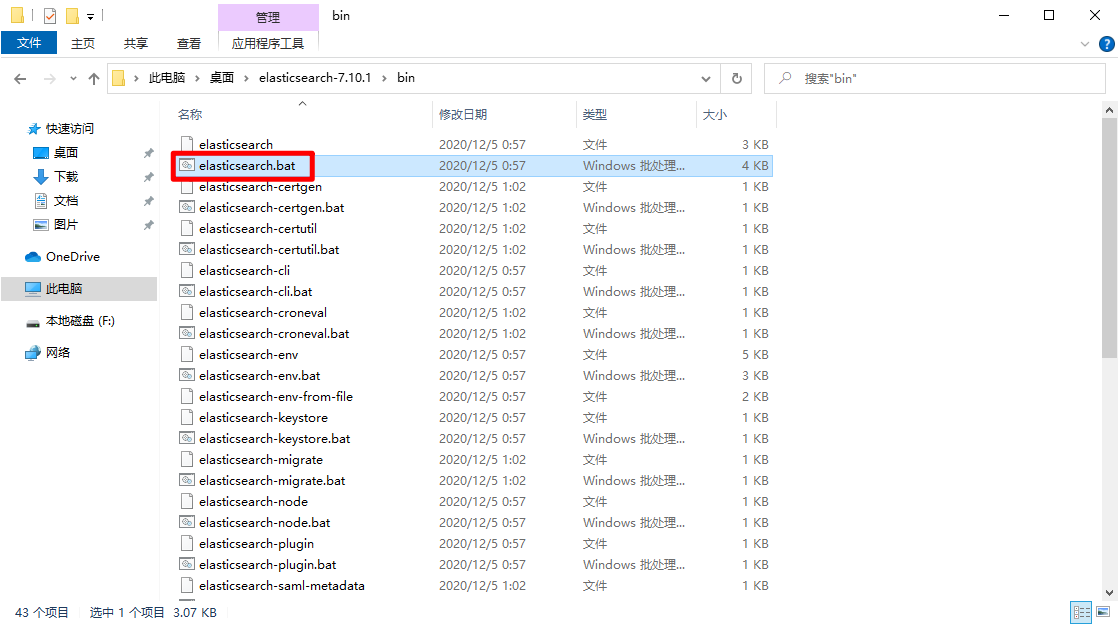Screen dimensions: 1119x625
Task: Expand chevron after elasticsearch-7.10.1 breadcrumb
Action: coord(384,78)
